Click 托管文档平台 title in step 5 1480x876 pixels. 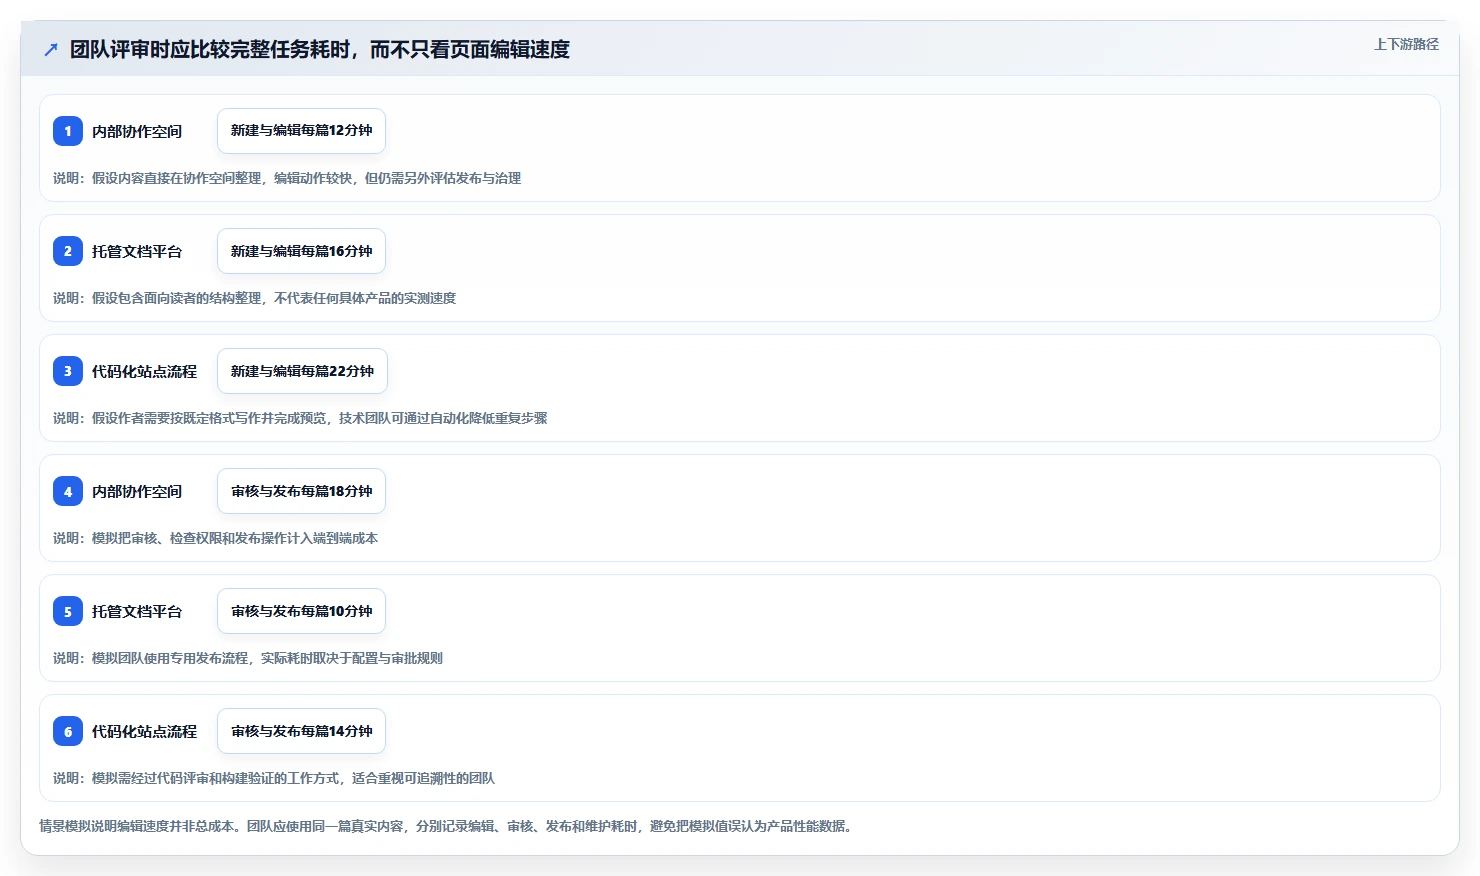tap(137, 611)
